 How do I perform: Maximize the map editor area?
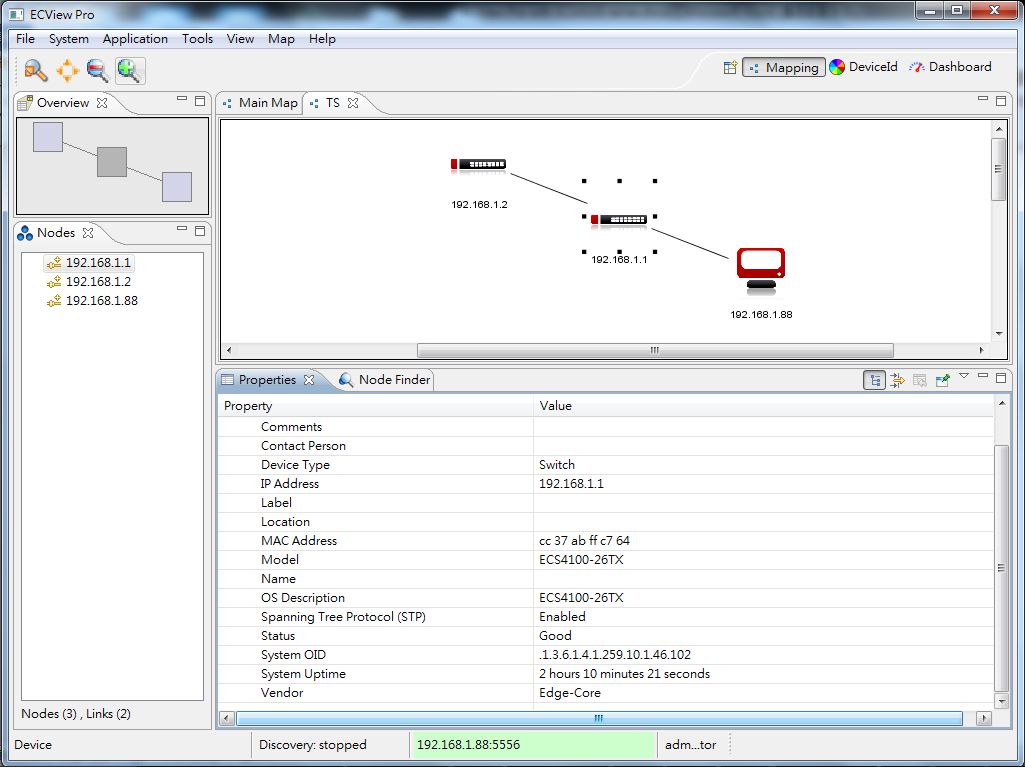(1001, 101)
